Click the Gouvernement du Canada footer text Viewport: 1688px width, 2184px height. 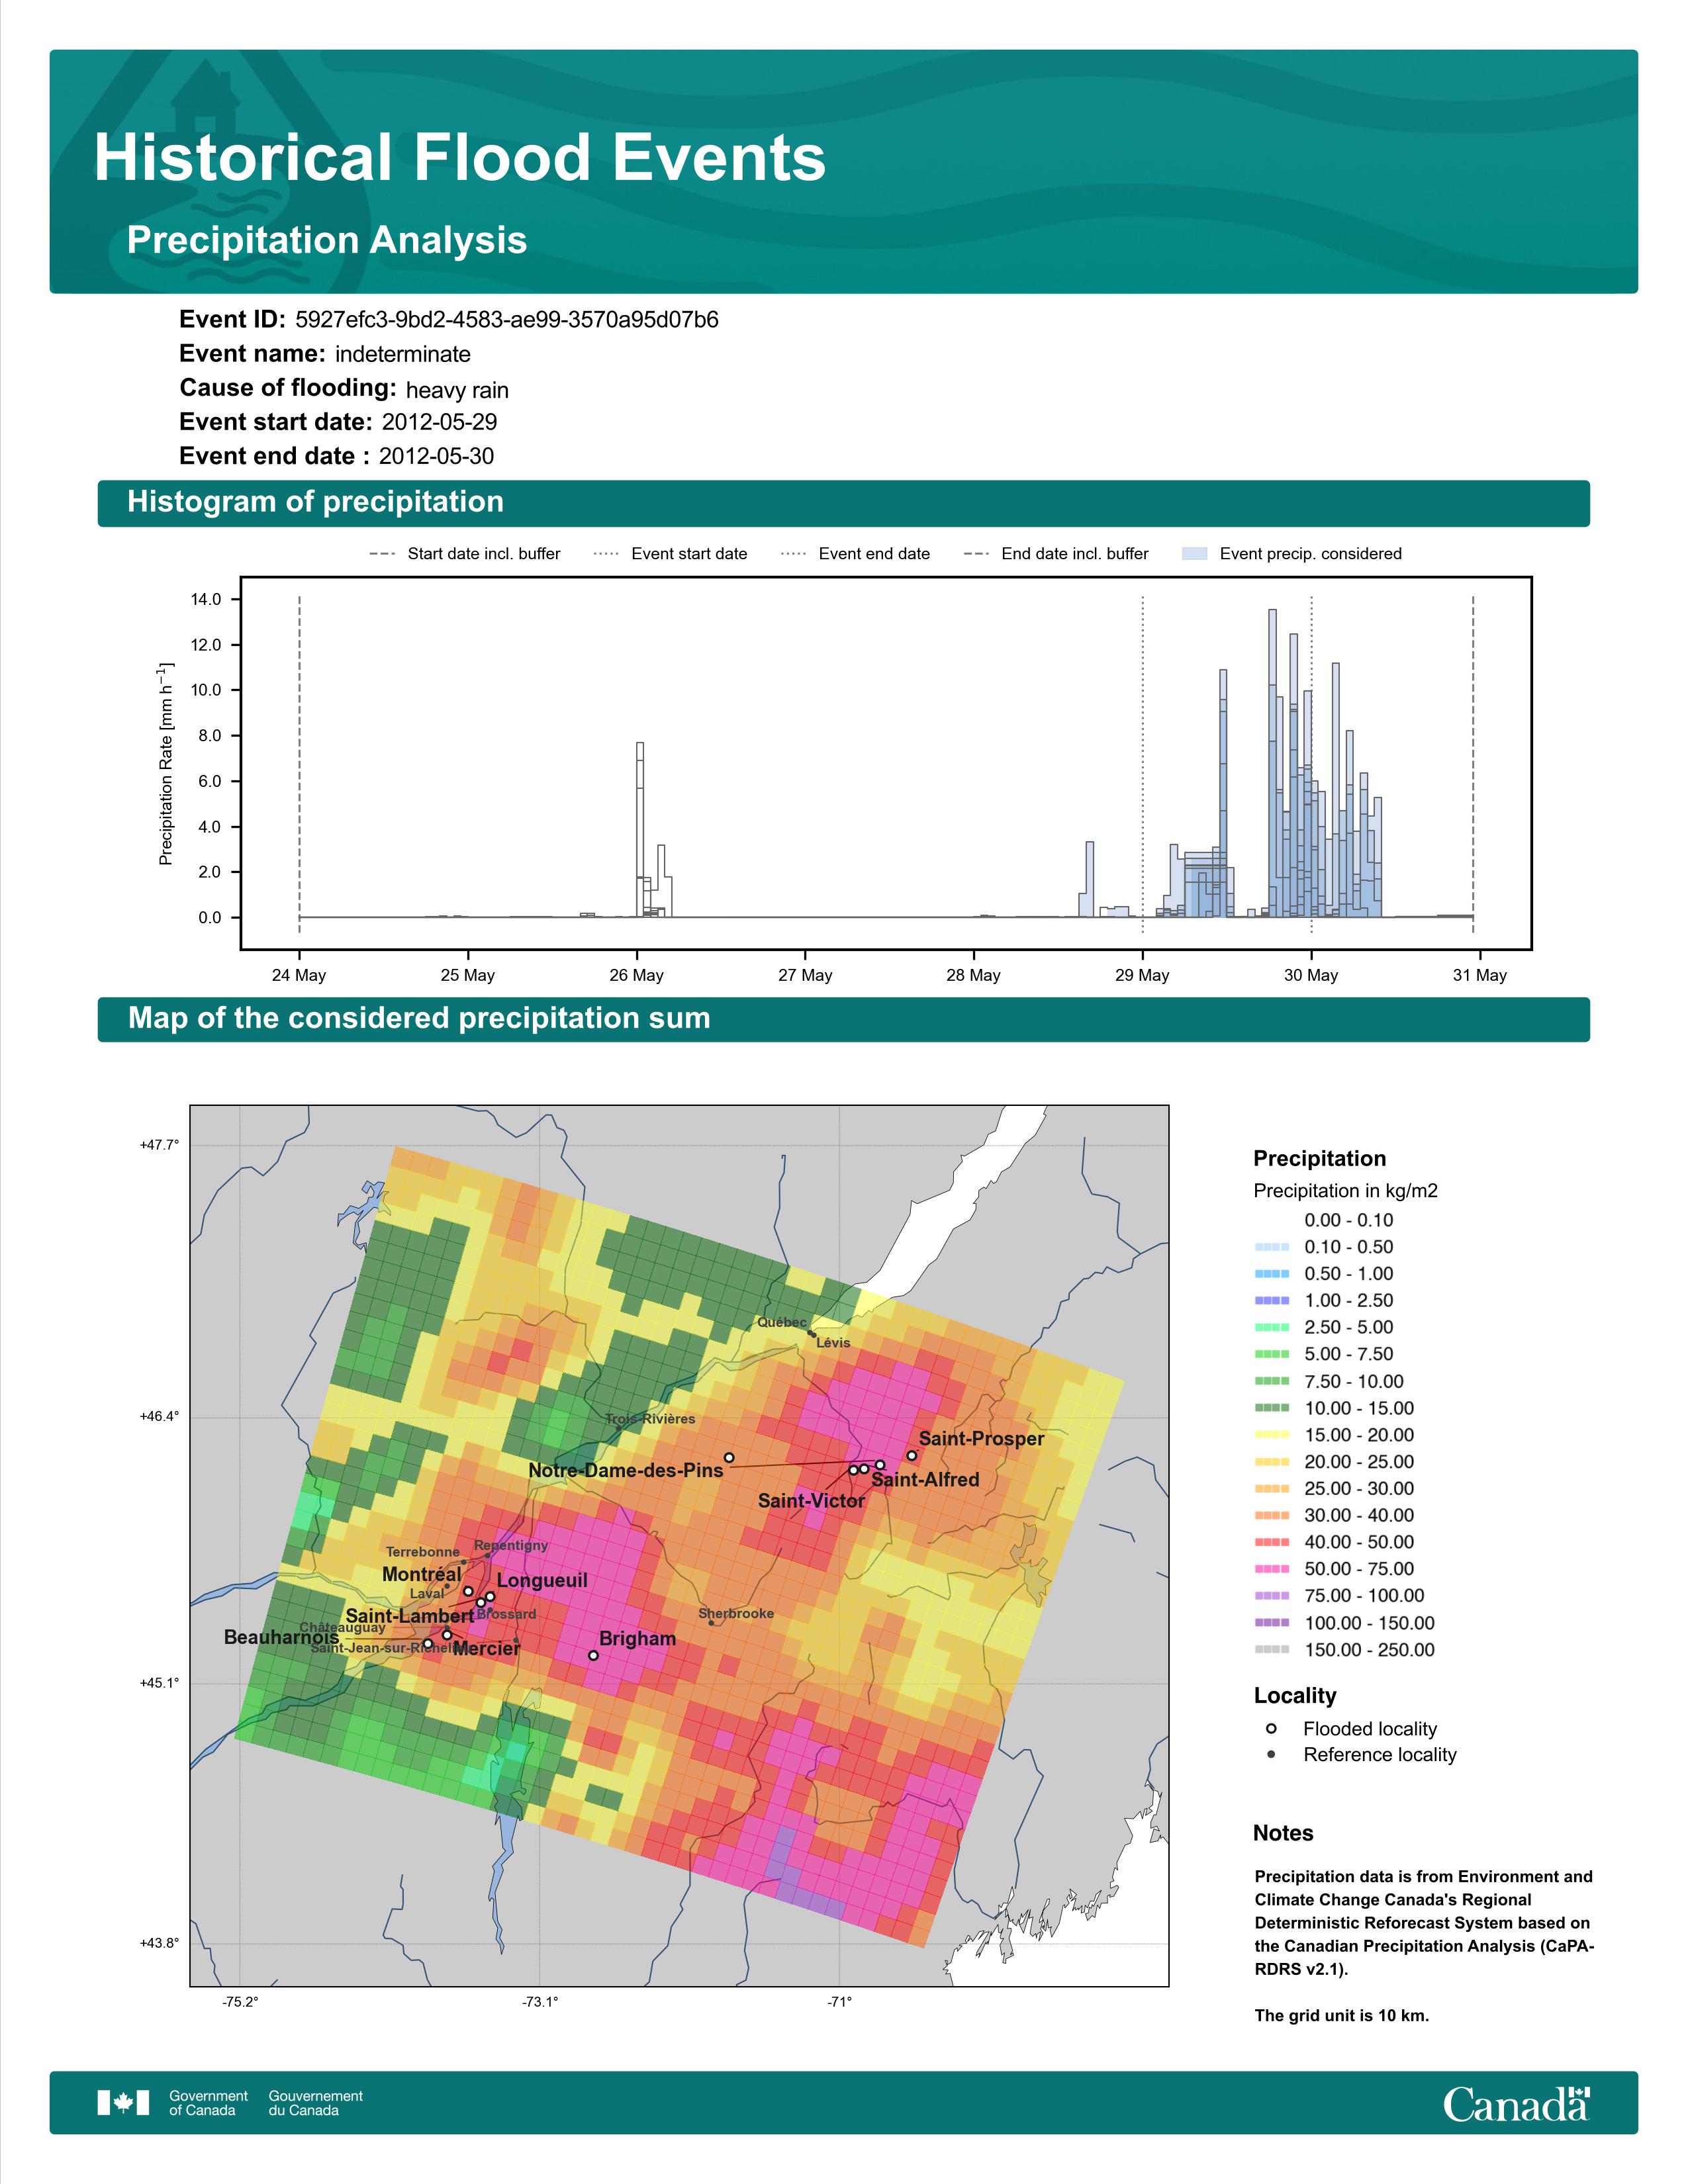pos(315,2103)
